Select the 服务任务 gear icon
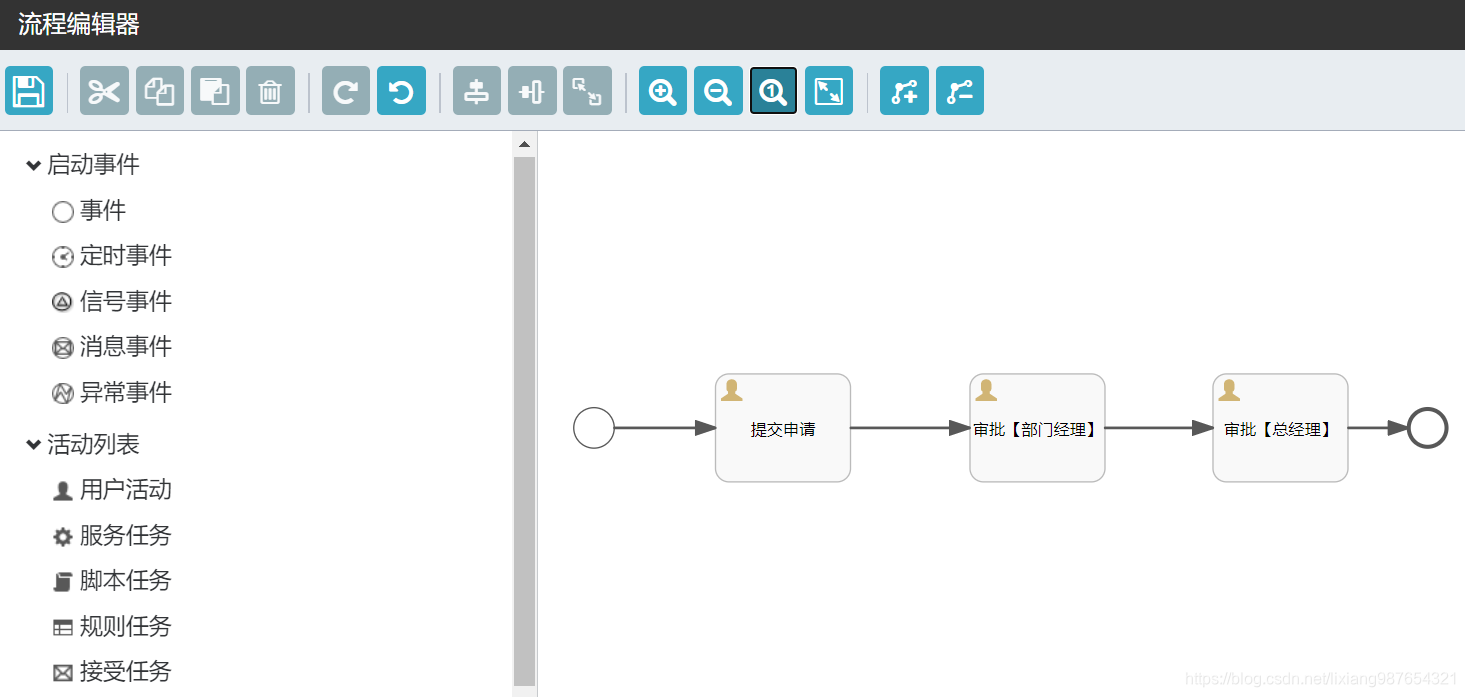Viewport: 1465px width, 697px height. tap(63, 537)
